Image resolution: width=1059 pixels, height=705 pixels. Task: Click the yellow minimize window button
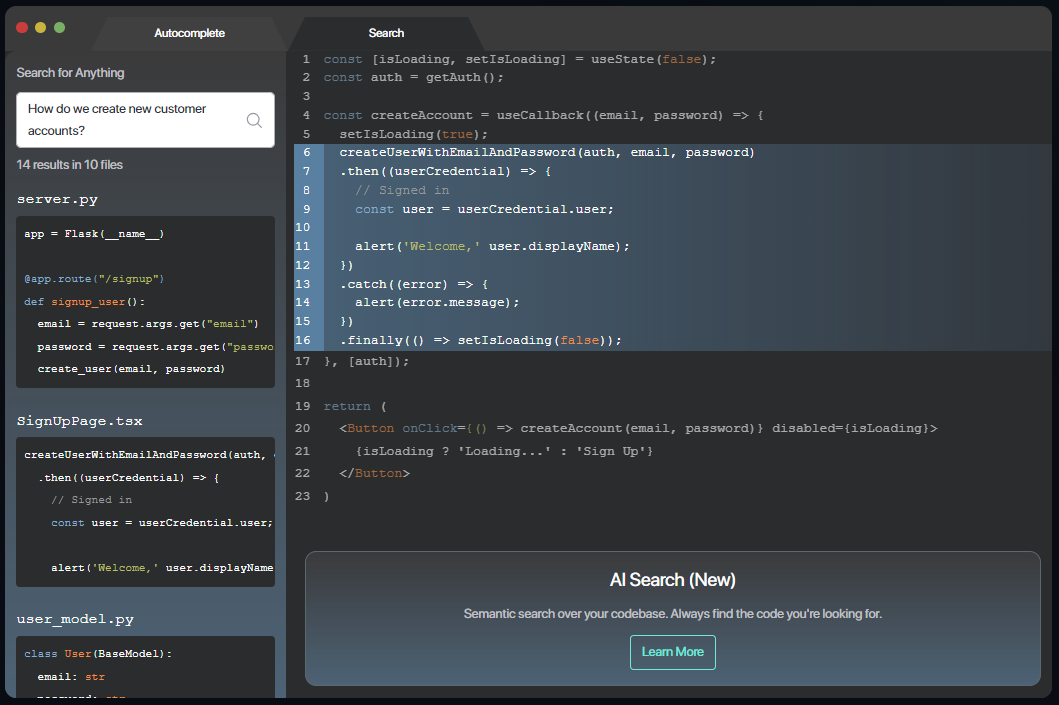(40, 28)
